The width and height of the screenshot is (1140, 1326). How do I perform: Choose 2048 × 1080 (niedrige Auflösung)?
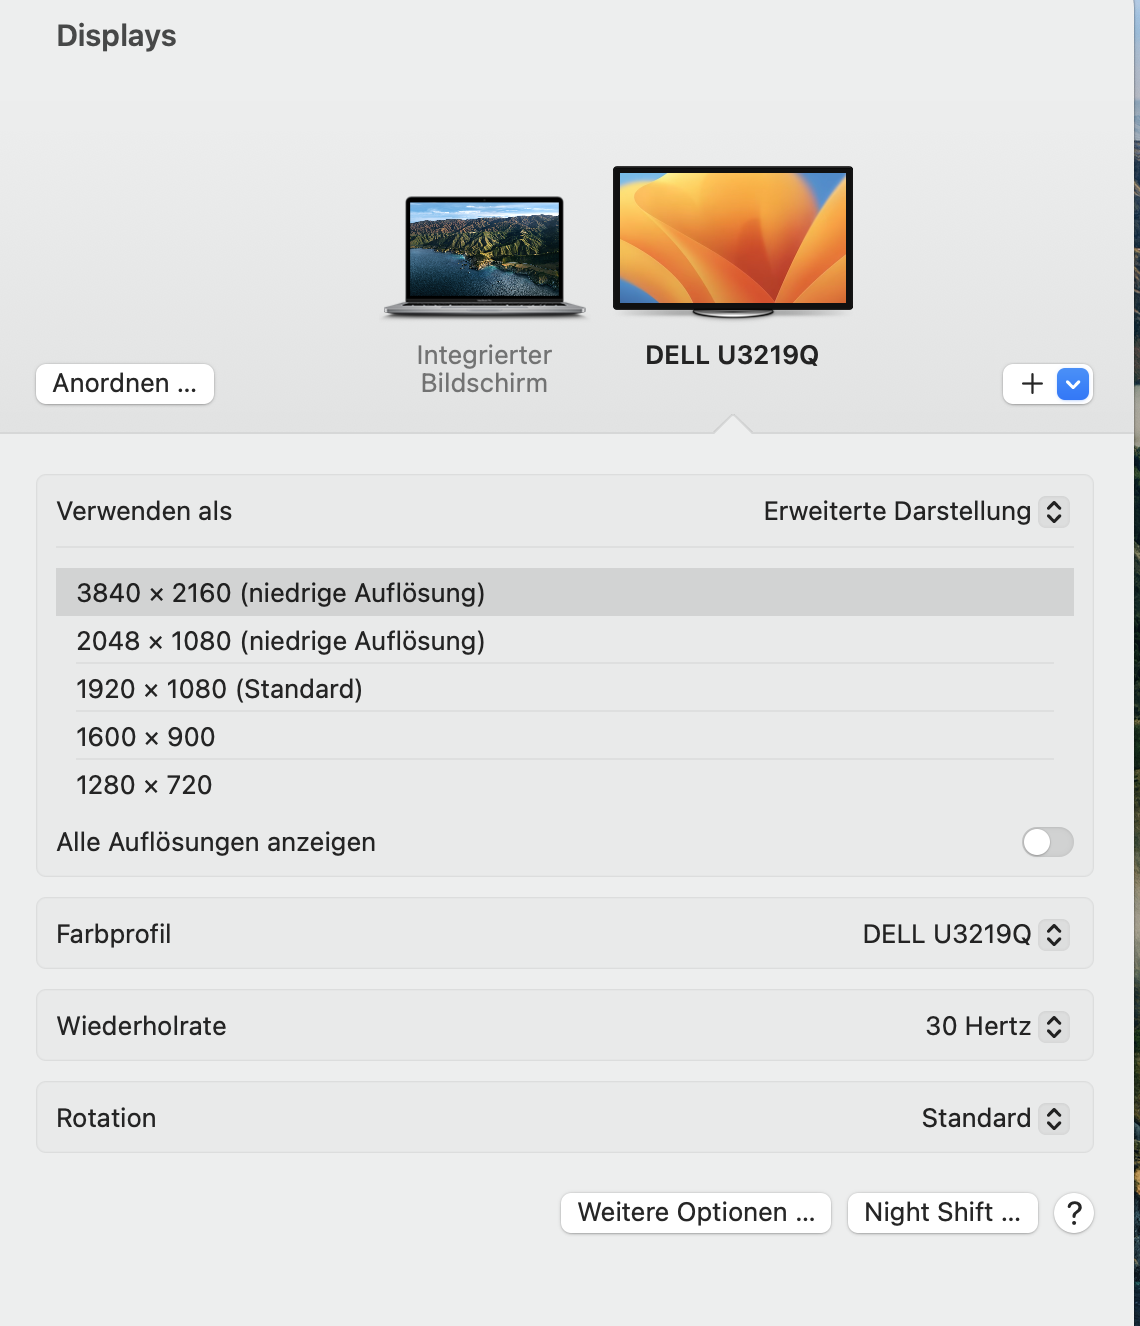point(565,641)
